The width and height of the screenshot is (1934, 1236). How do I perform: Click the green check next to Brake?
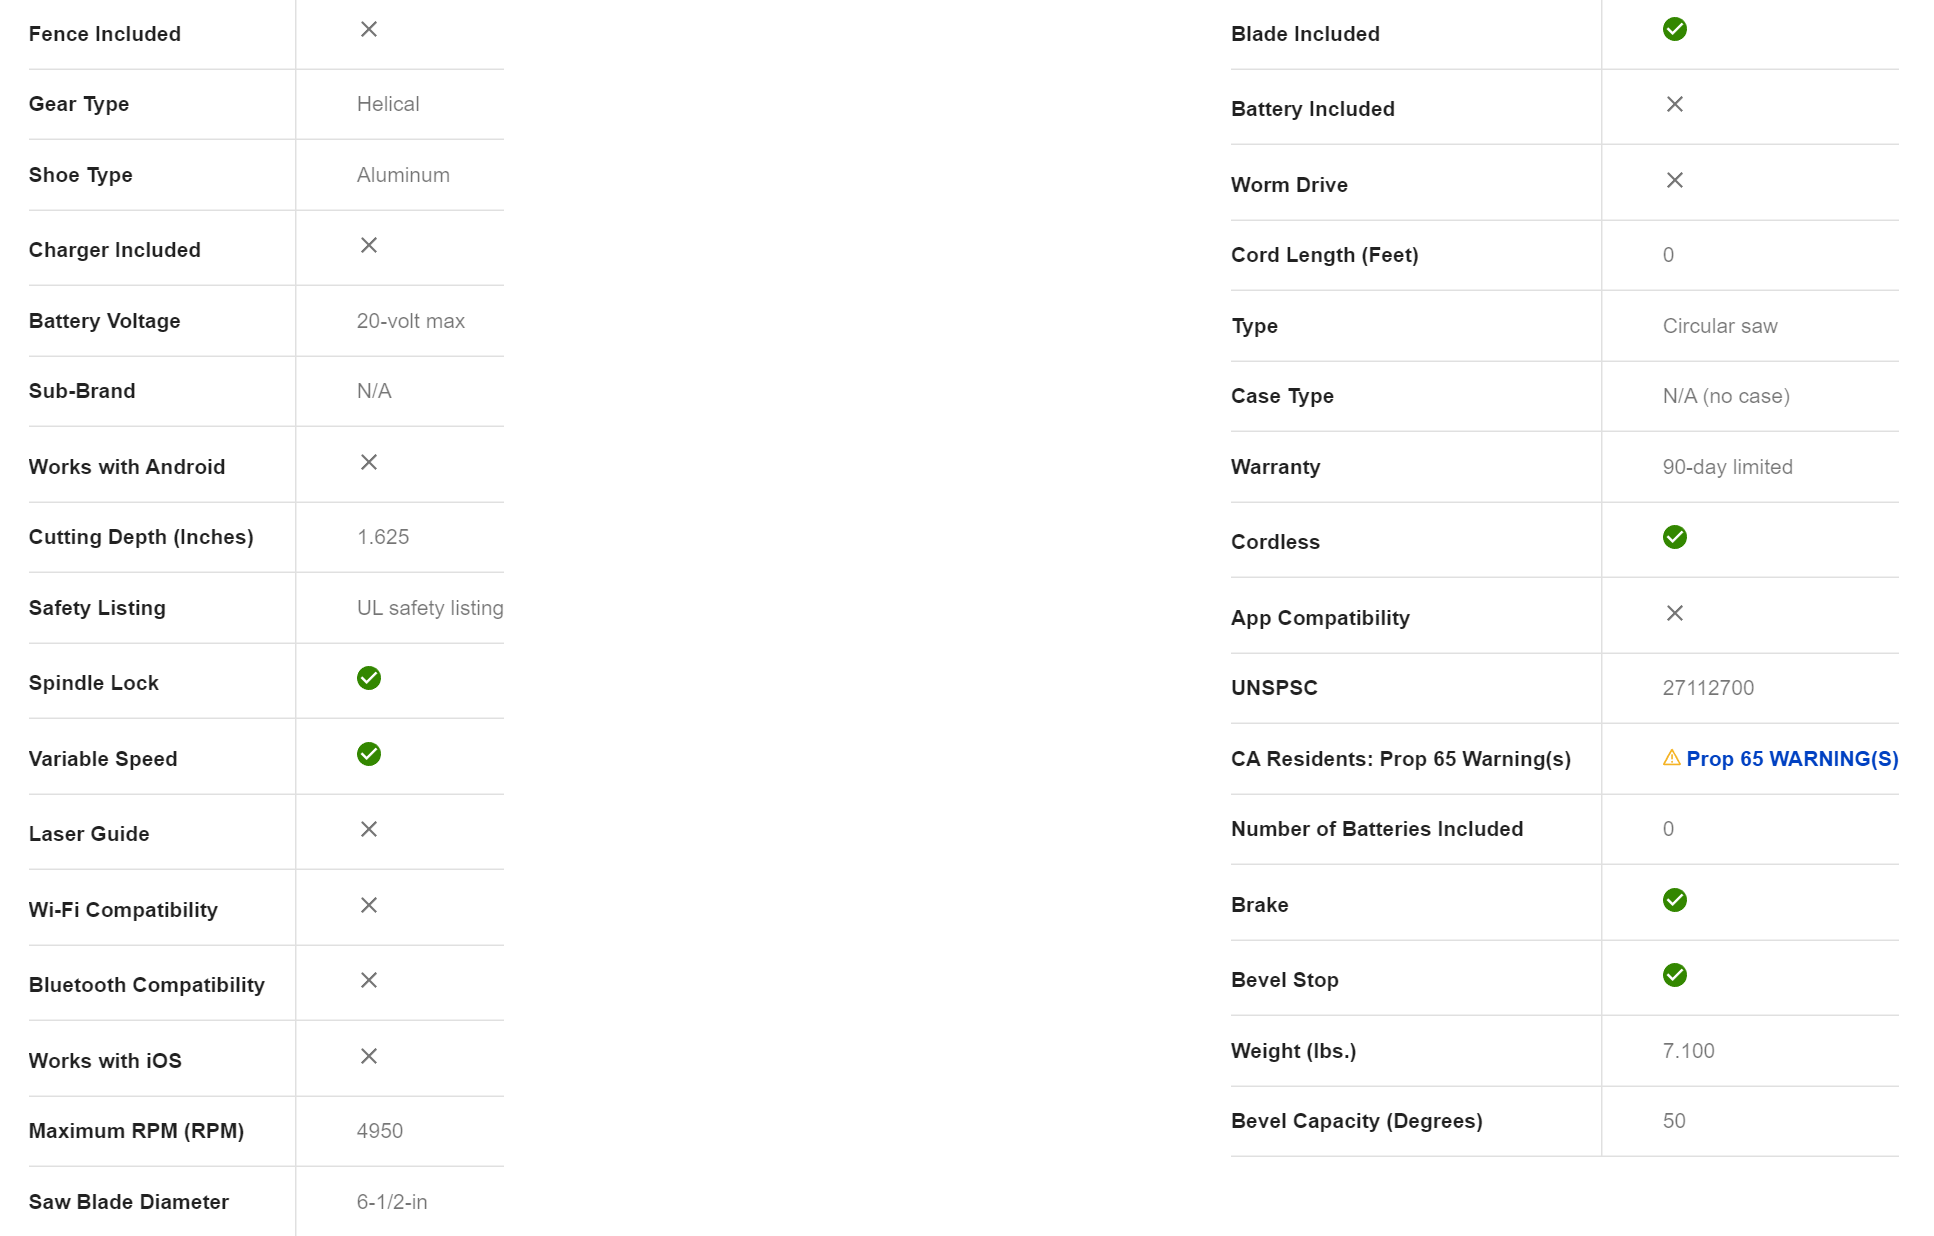1674,901
